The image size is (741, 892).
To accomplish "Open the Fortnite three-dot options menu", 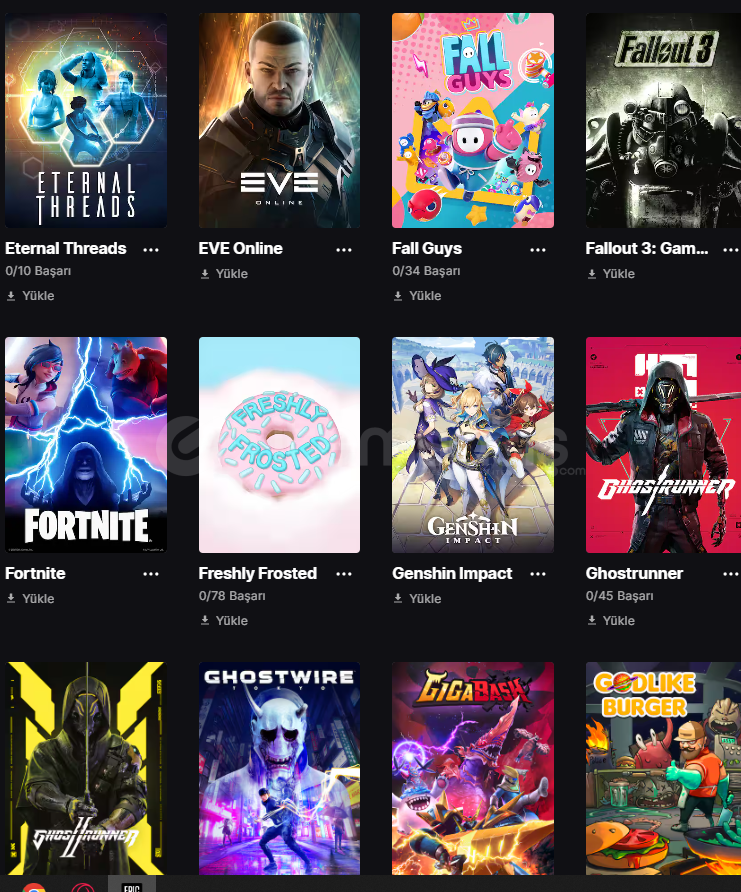I will 151,574.
